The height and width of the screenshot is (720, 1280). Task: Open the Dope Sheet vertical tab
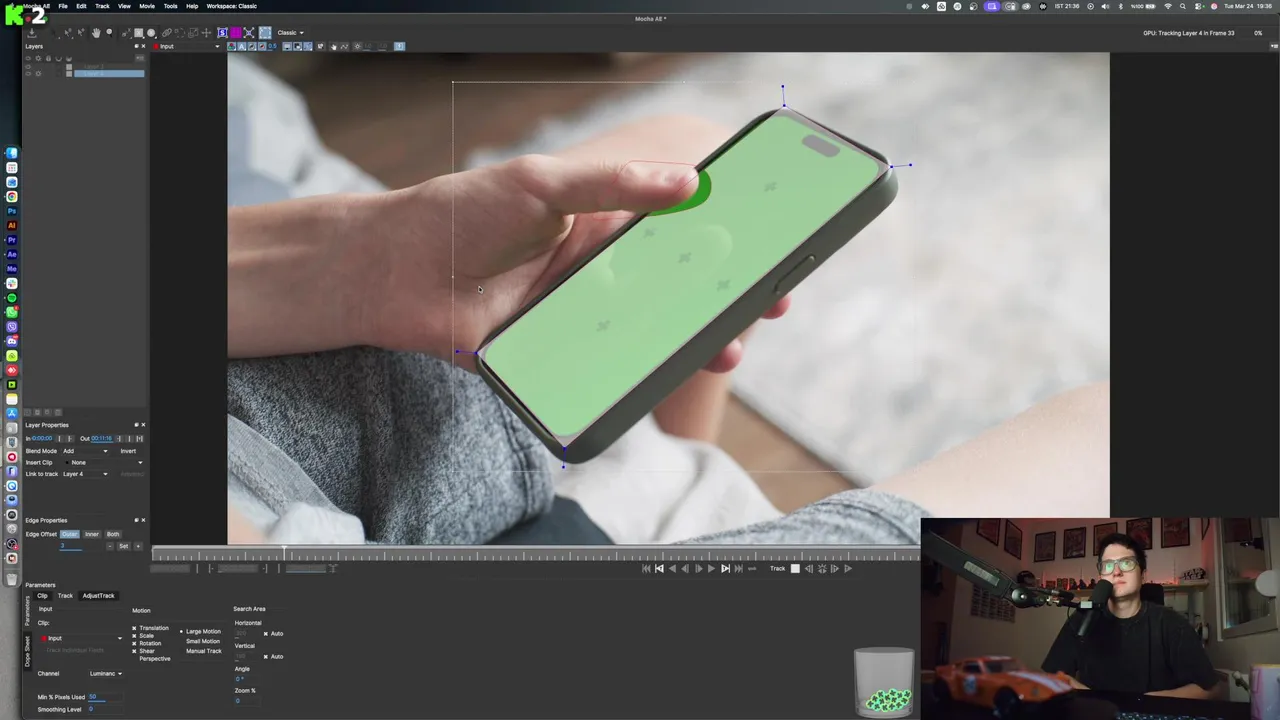[x=28, y=652]
